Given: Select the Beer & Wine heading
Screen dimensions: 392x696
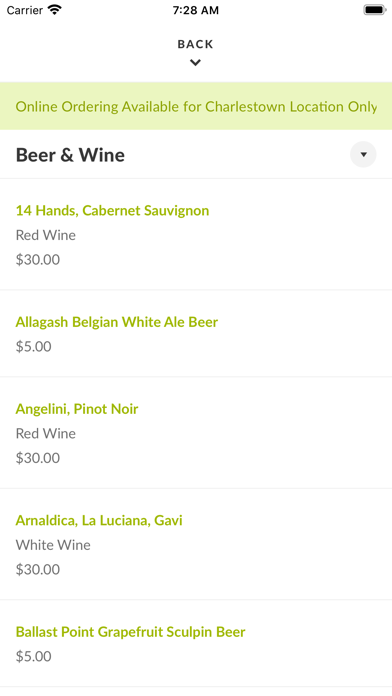Looking at the screenshot, I should [70, 155].
